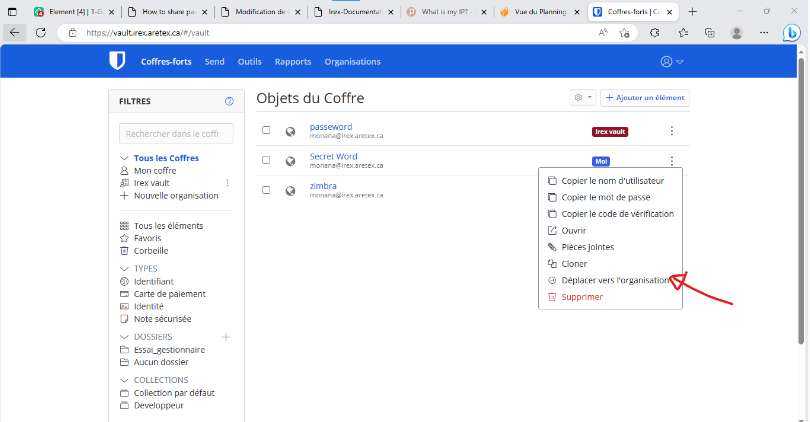Filter by Identifiant type
810x422 pixels.
click(153, 282)
